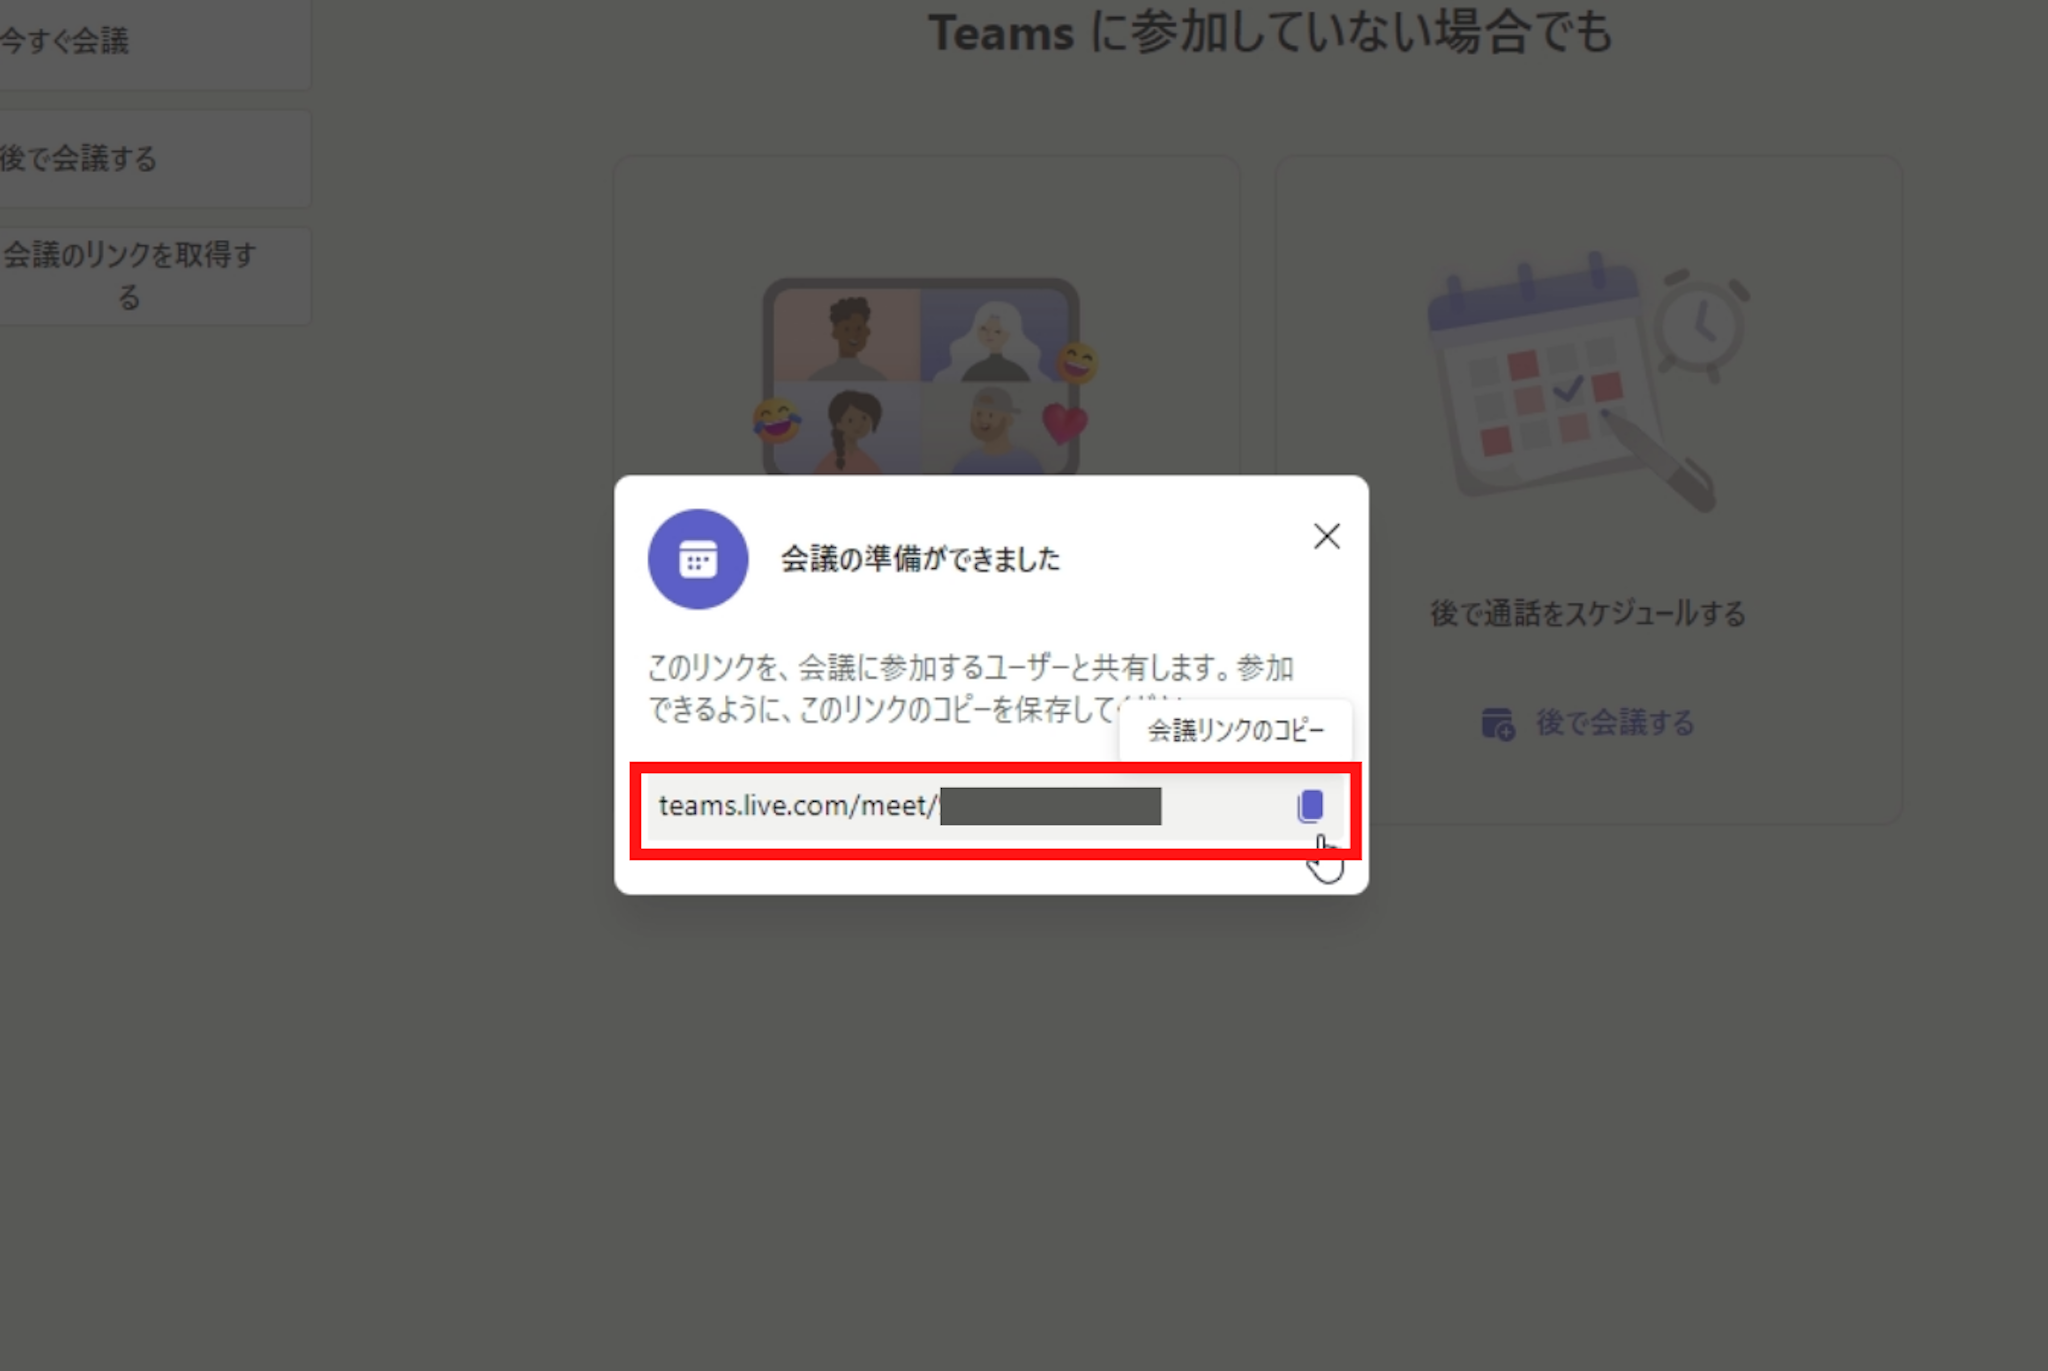
Task: Click the dialog description starting このリンクを
Action: 970,688
